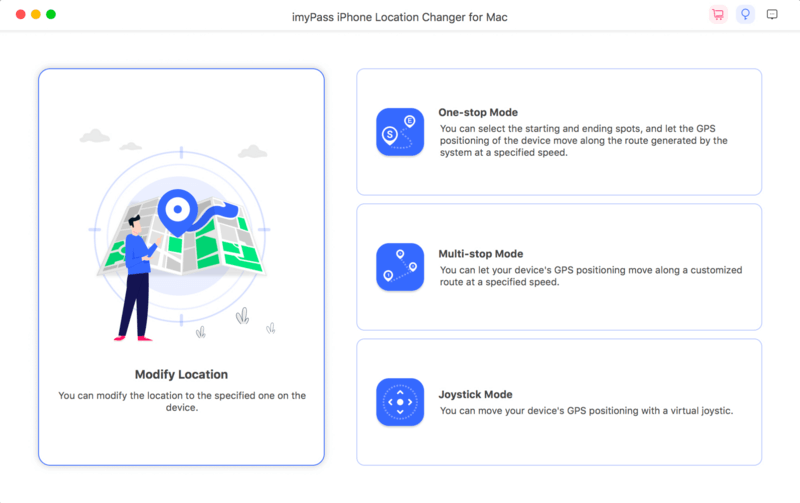800x503 pixels.
Task: Click the Multi-stop Mode waypoints icon
Action: 400,267
